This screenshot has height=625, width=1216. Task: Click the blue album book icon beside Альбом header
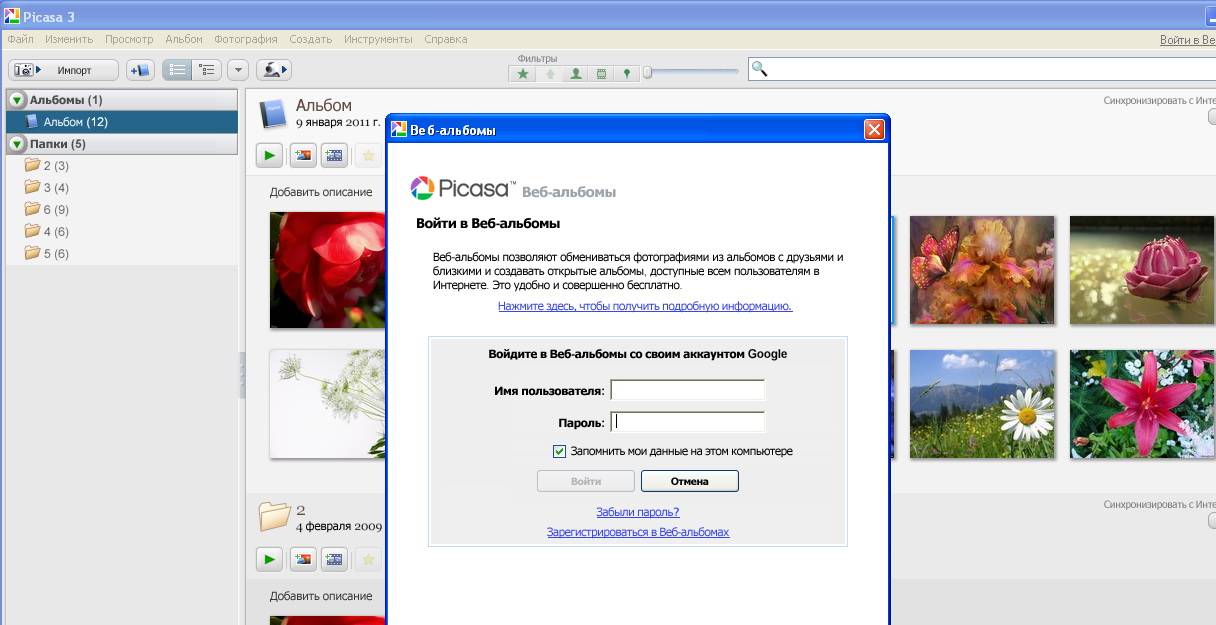[x=273, y=115]
